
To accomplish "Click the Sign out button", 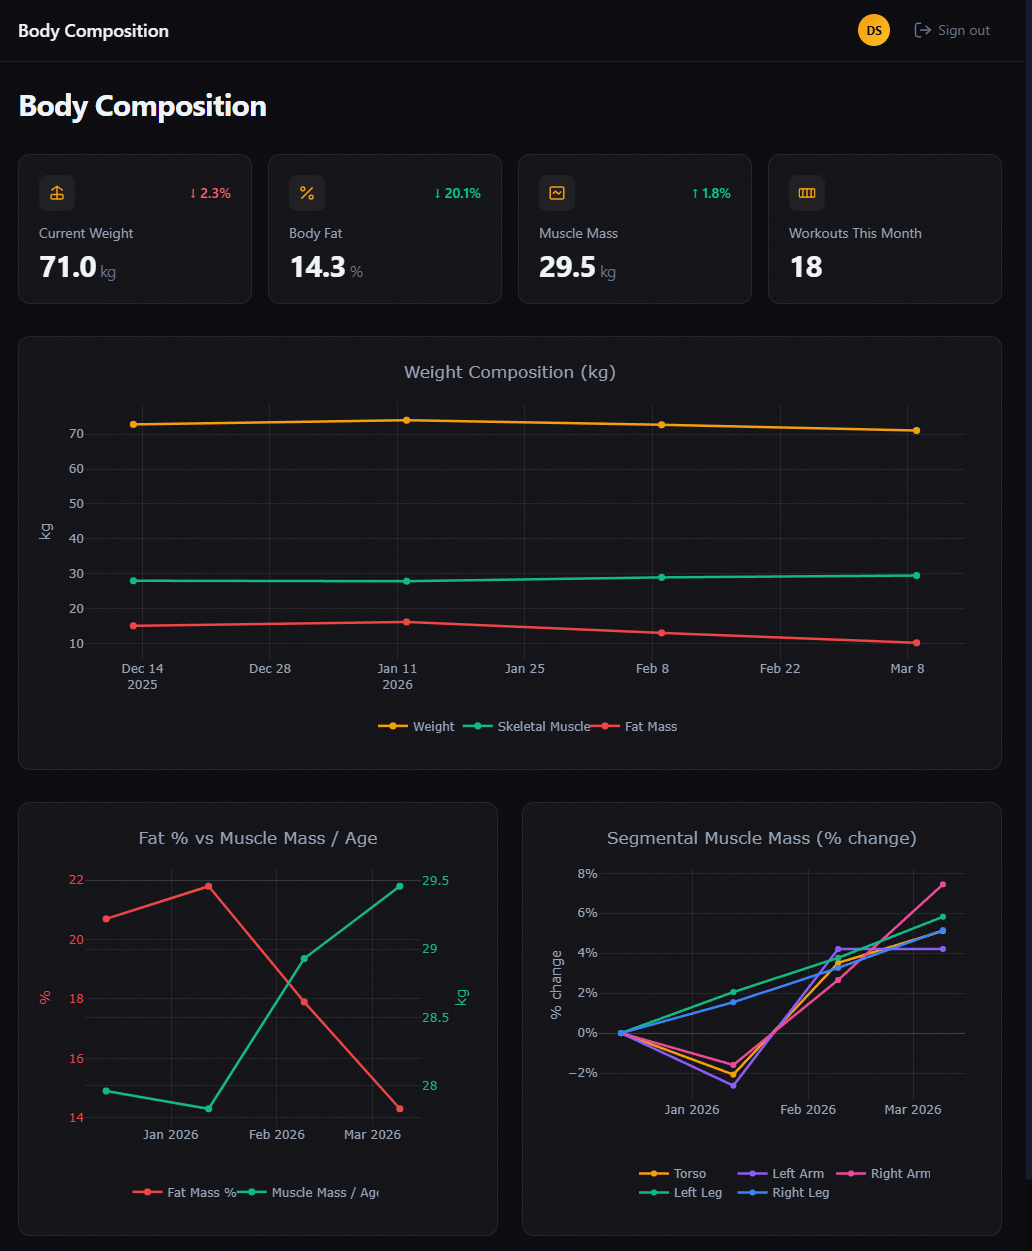I will point(952,31).
